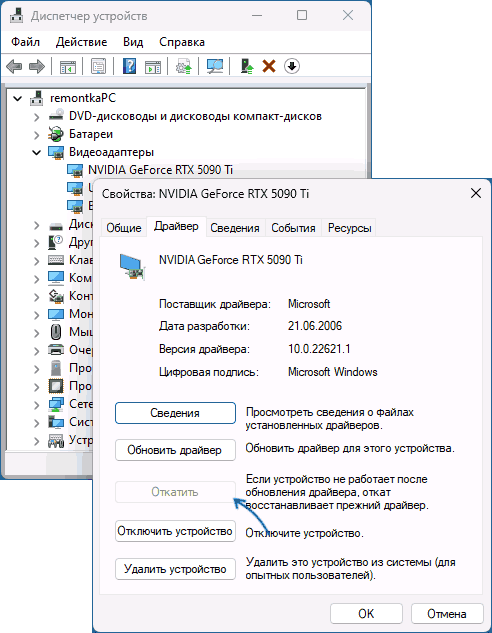Click the Батареи battery icon

[56, 134]
